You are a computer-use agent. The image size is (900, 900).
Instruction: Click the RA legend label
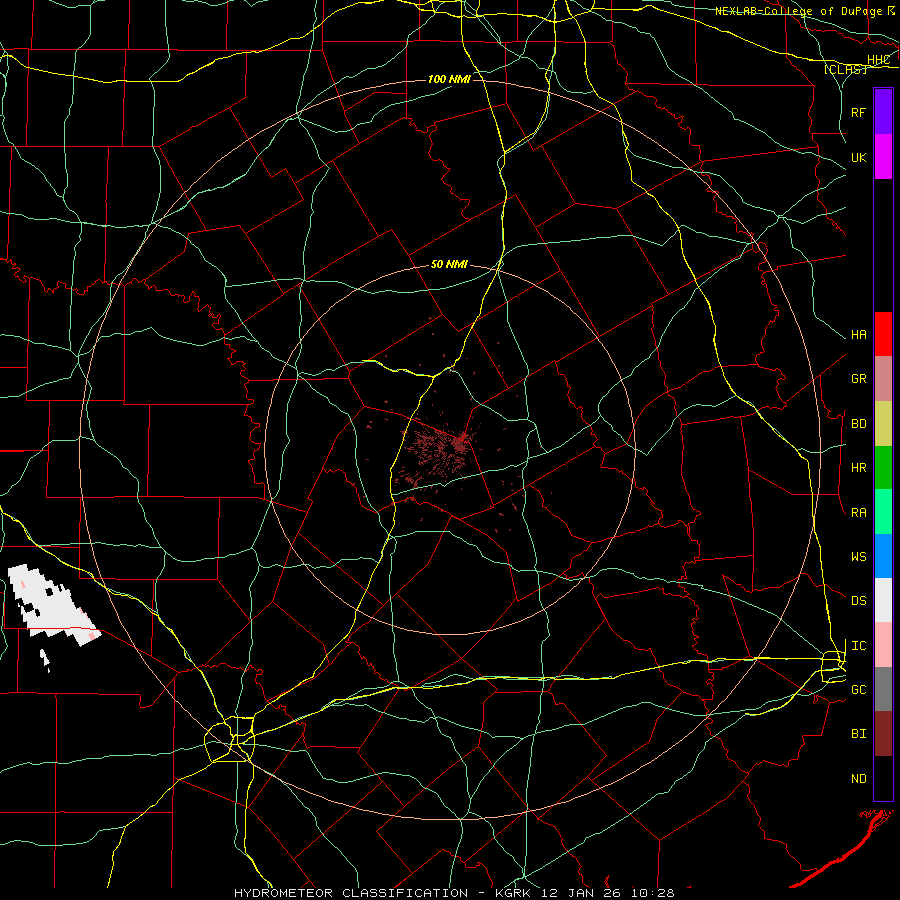pos(858,513)
